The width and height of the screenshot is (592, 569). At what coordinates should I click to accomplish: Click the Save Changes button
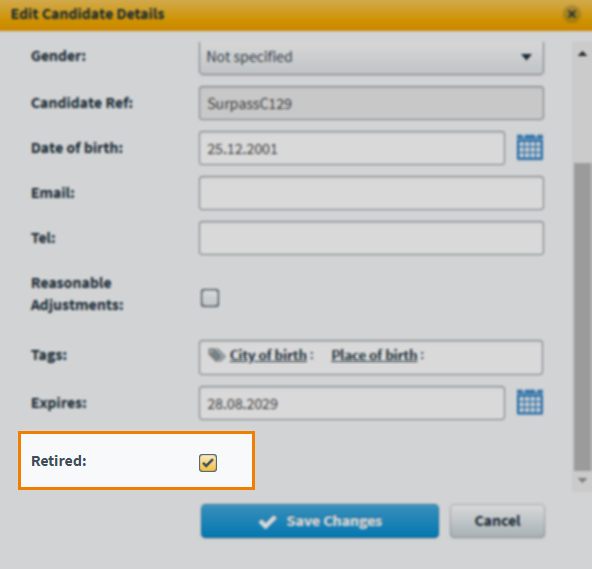tap(320, 521)
